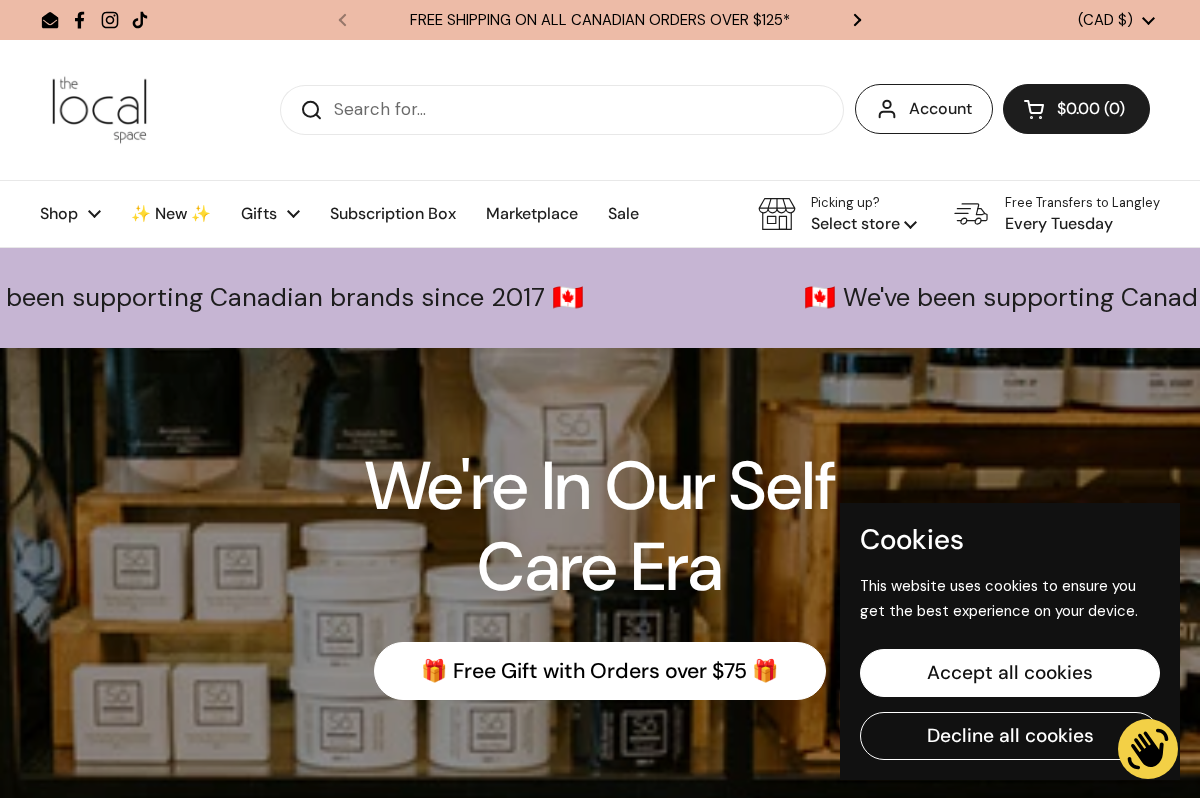Click the store pickup icon
Viewport: 1200px width, 800px height.
(x=777, y=214)
